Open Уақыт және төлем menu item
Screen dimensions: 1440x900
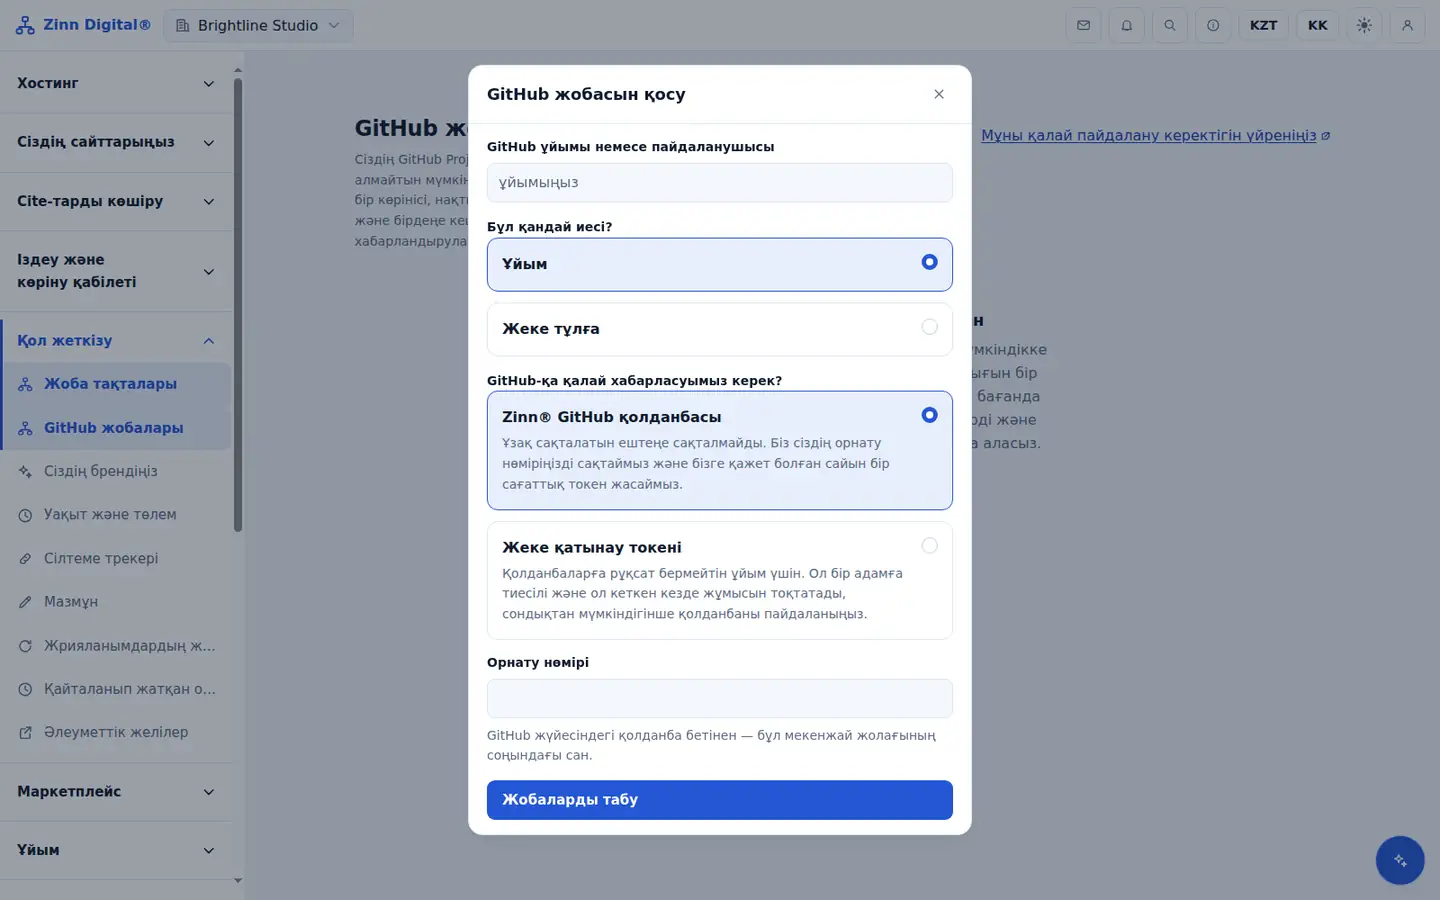[x=116, y=515]
